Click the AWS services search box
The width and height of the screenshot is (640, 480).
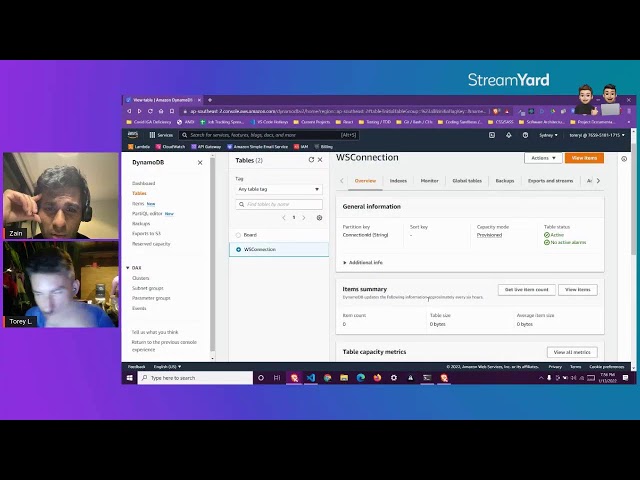pos(269,135)
